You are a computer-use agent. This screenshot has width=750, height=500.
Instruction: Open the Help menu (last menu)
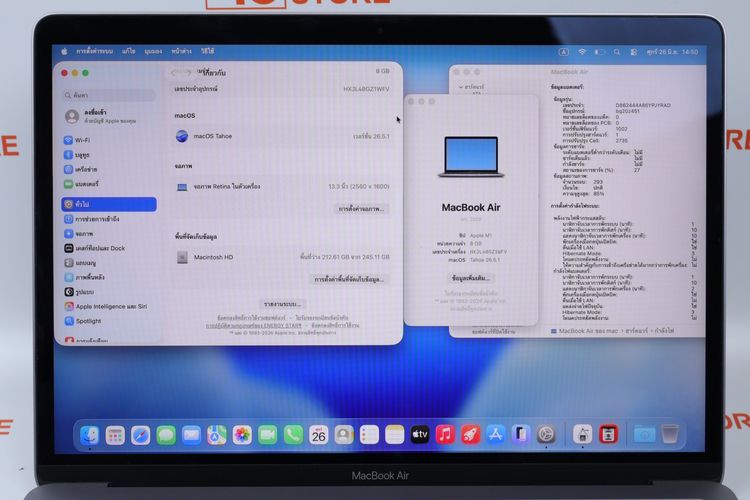208,51
